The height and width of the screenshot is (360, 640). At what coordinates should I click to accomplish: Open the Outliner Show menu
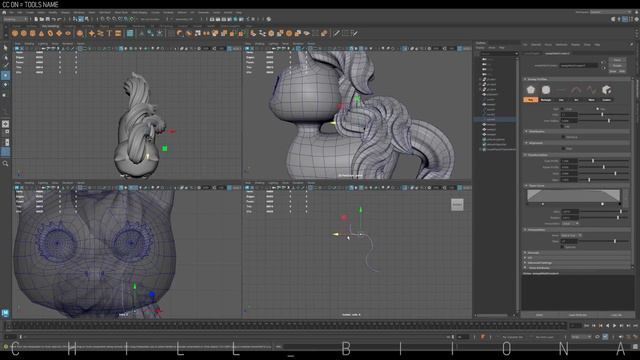tap(492, 48)
